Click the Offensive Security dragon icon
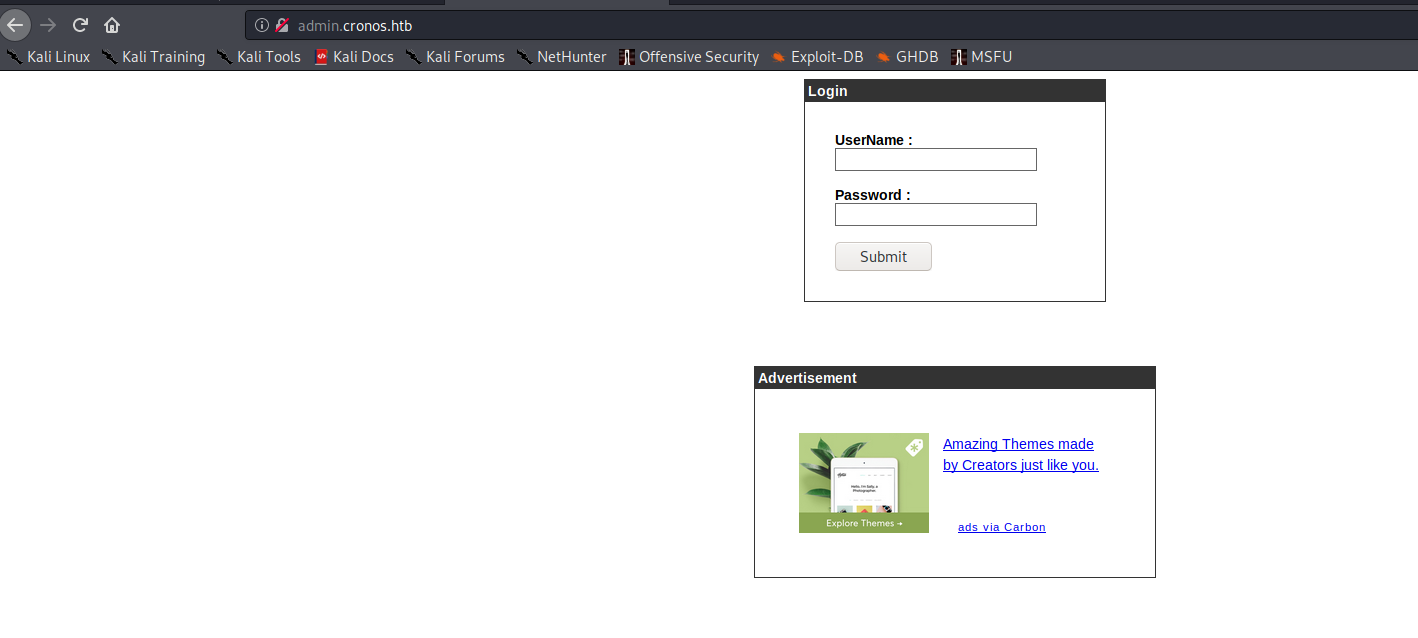The image size is (1418, 638). pos(627,57)
